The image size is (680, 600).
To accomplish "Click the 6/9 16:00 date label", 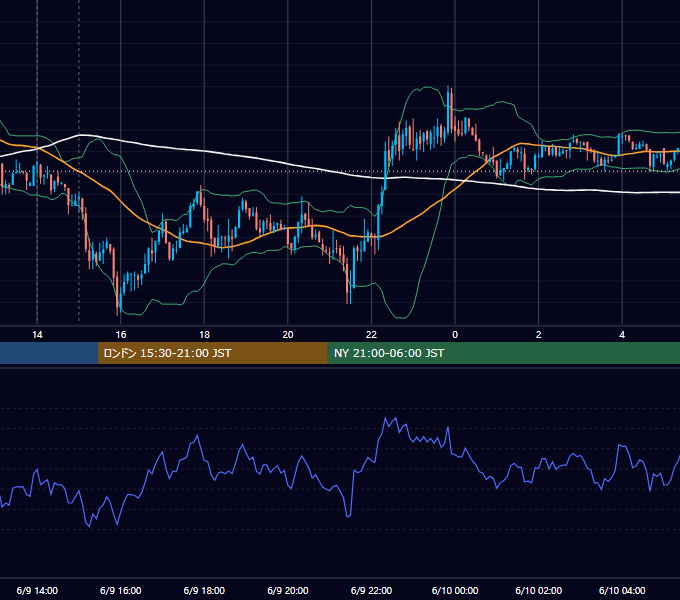I will [121, 590].
